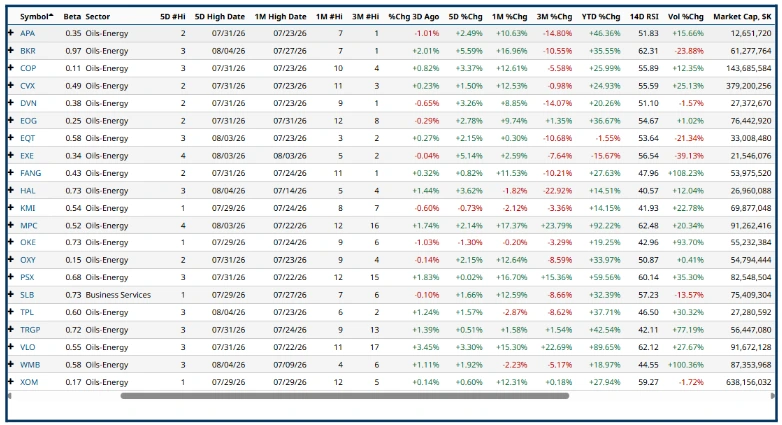Select HAL's -22.92% 3M %Chg value
Viewport: 782px width, 425px height.
[557, 190]
